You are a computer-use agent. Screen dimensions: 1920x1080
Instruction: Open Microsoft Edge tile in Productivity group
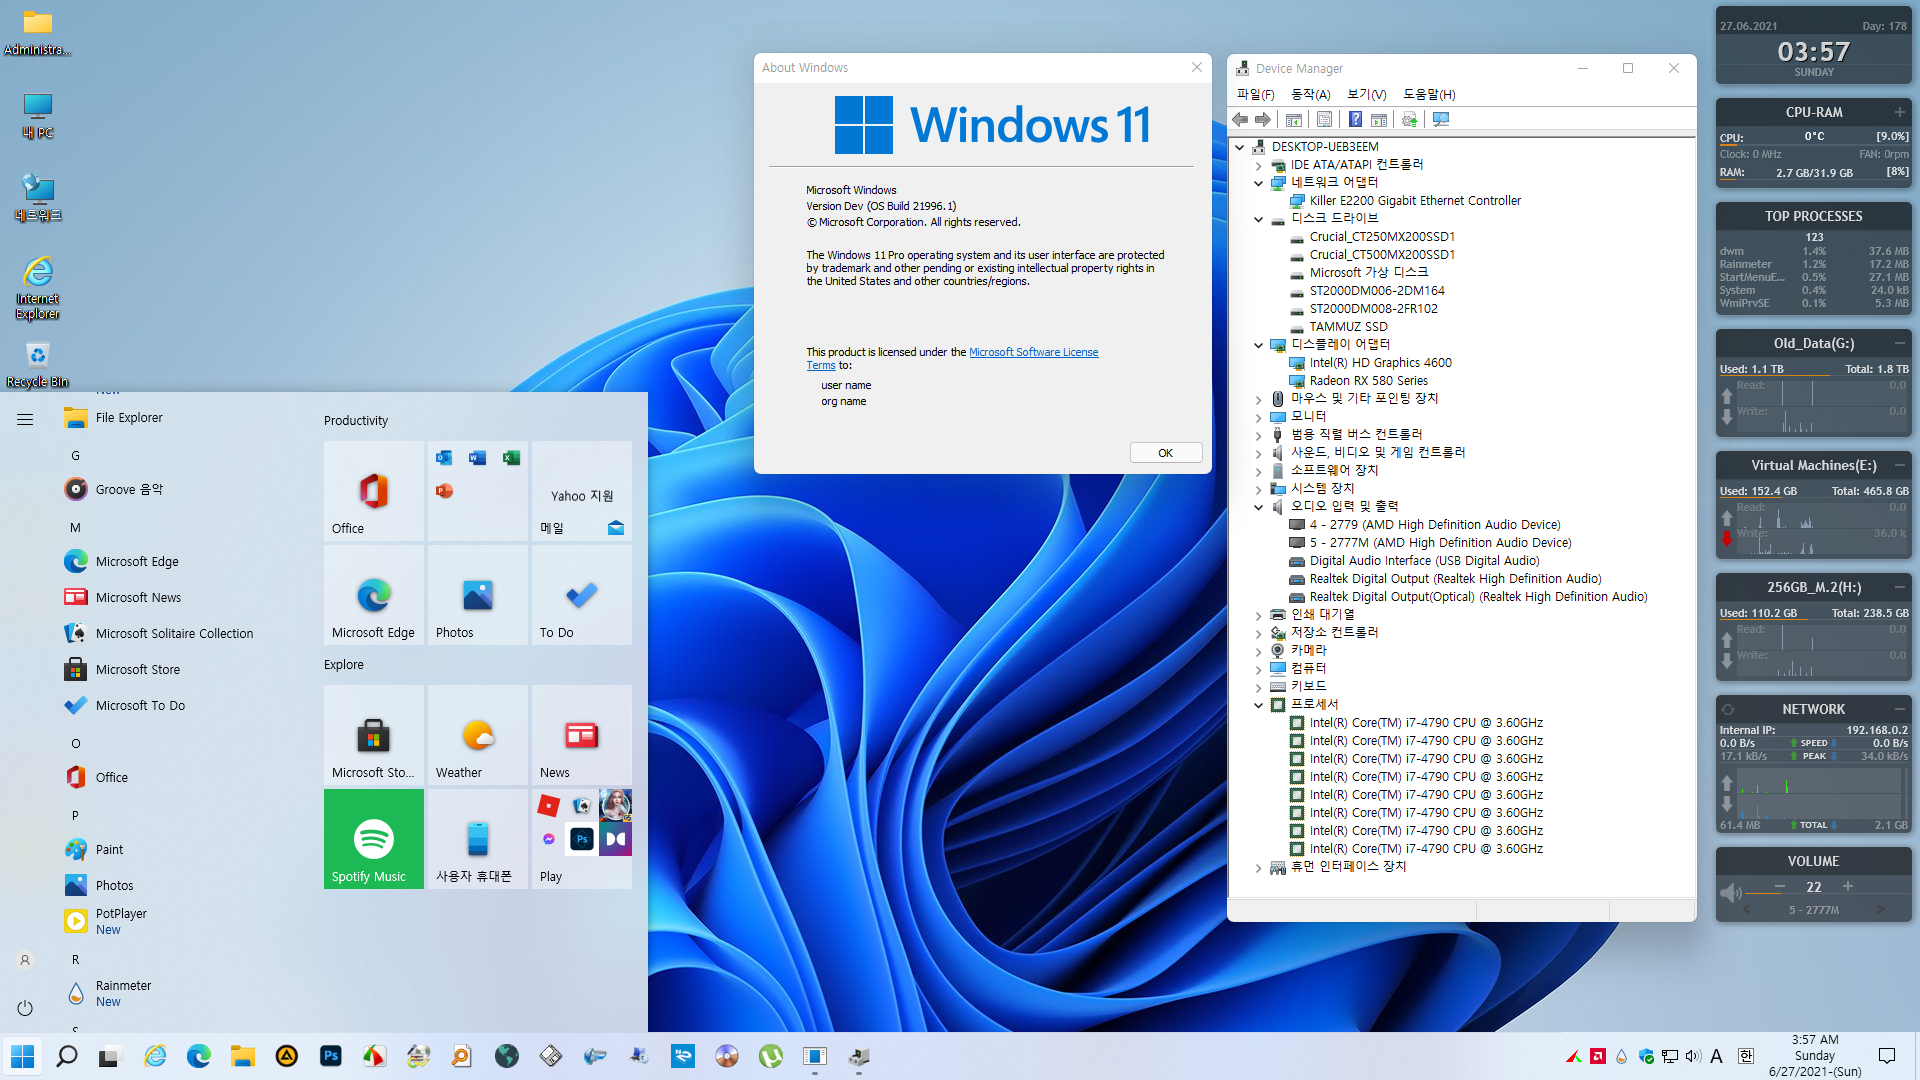[374, 595]
